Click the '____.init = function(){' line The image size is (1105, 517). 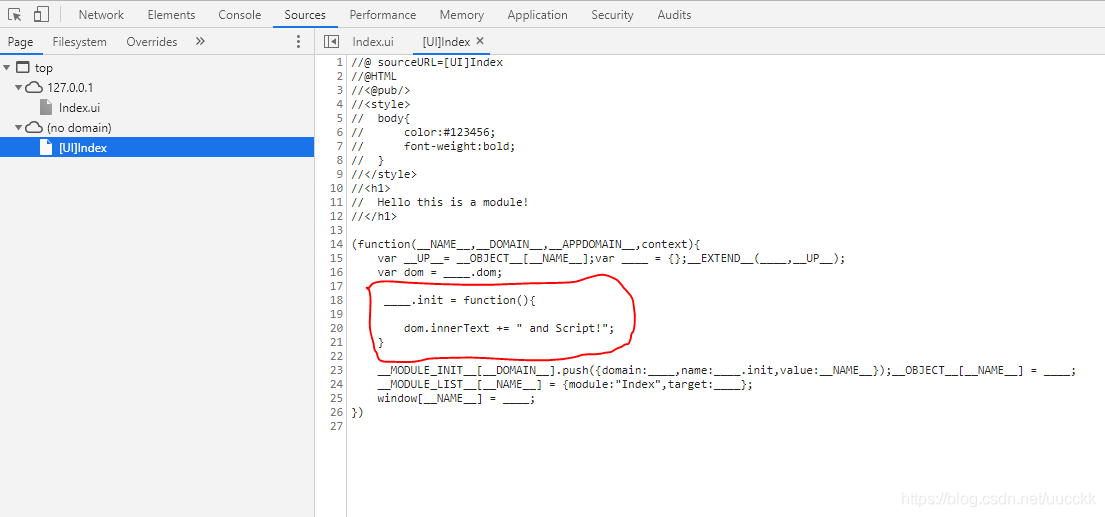point(460,300)
